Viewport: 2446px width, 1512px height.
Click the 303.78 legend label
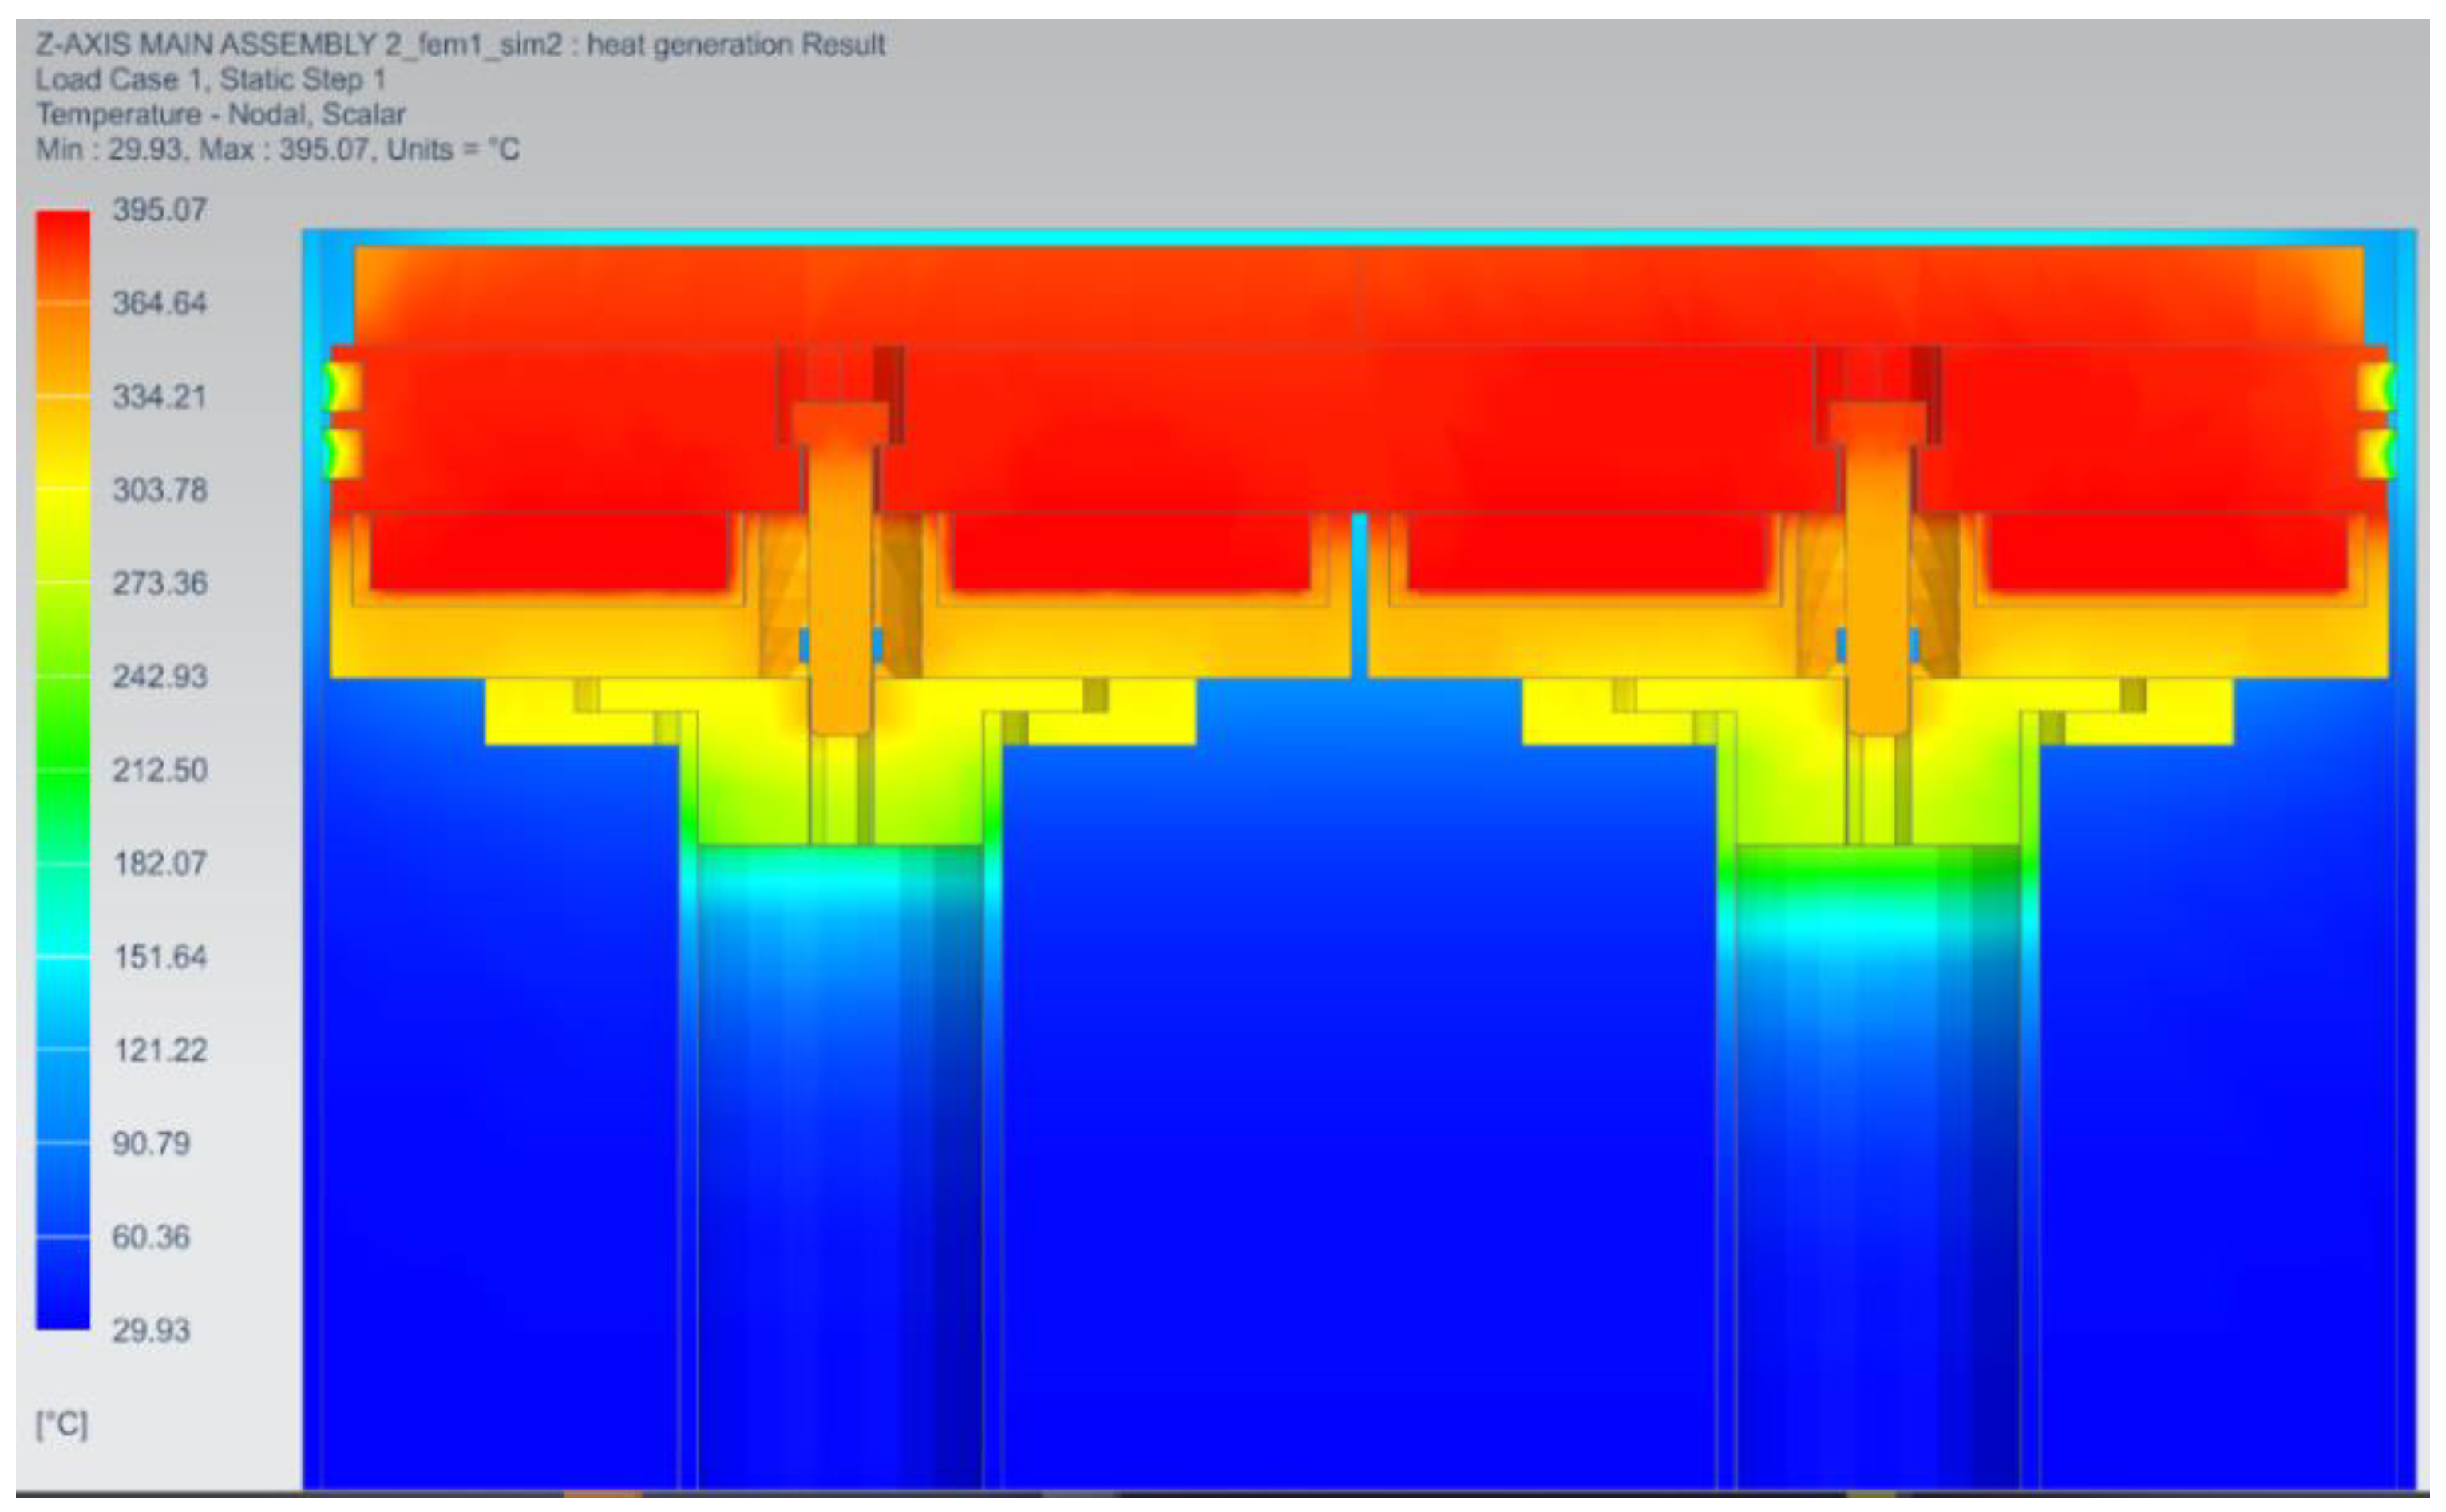[x=159, y=490]
